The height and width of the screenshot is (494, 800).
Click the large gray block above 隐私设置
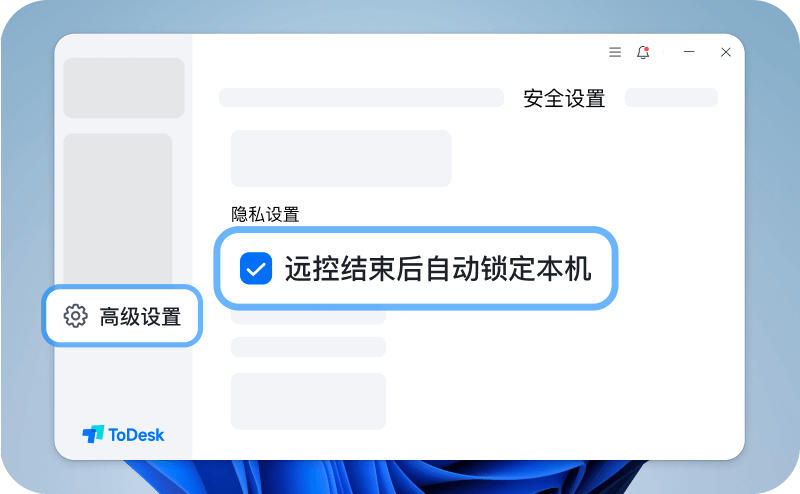tap(341, 158)
